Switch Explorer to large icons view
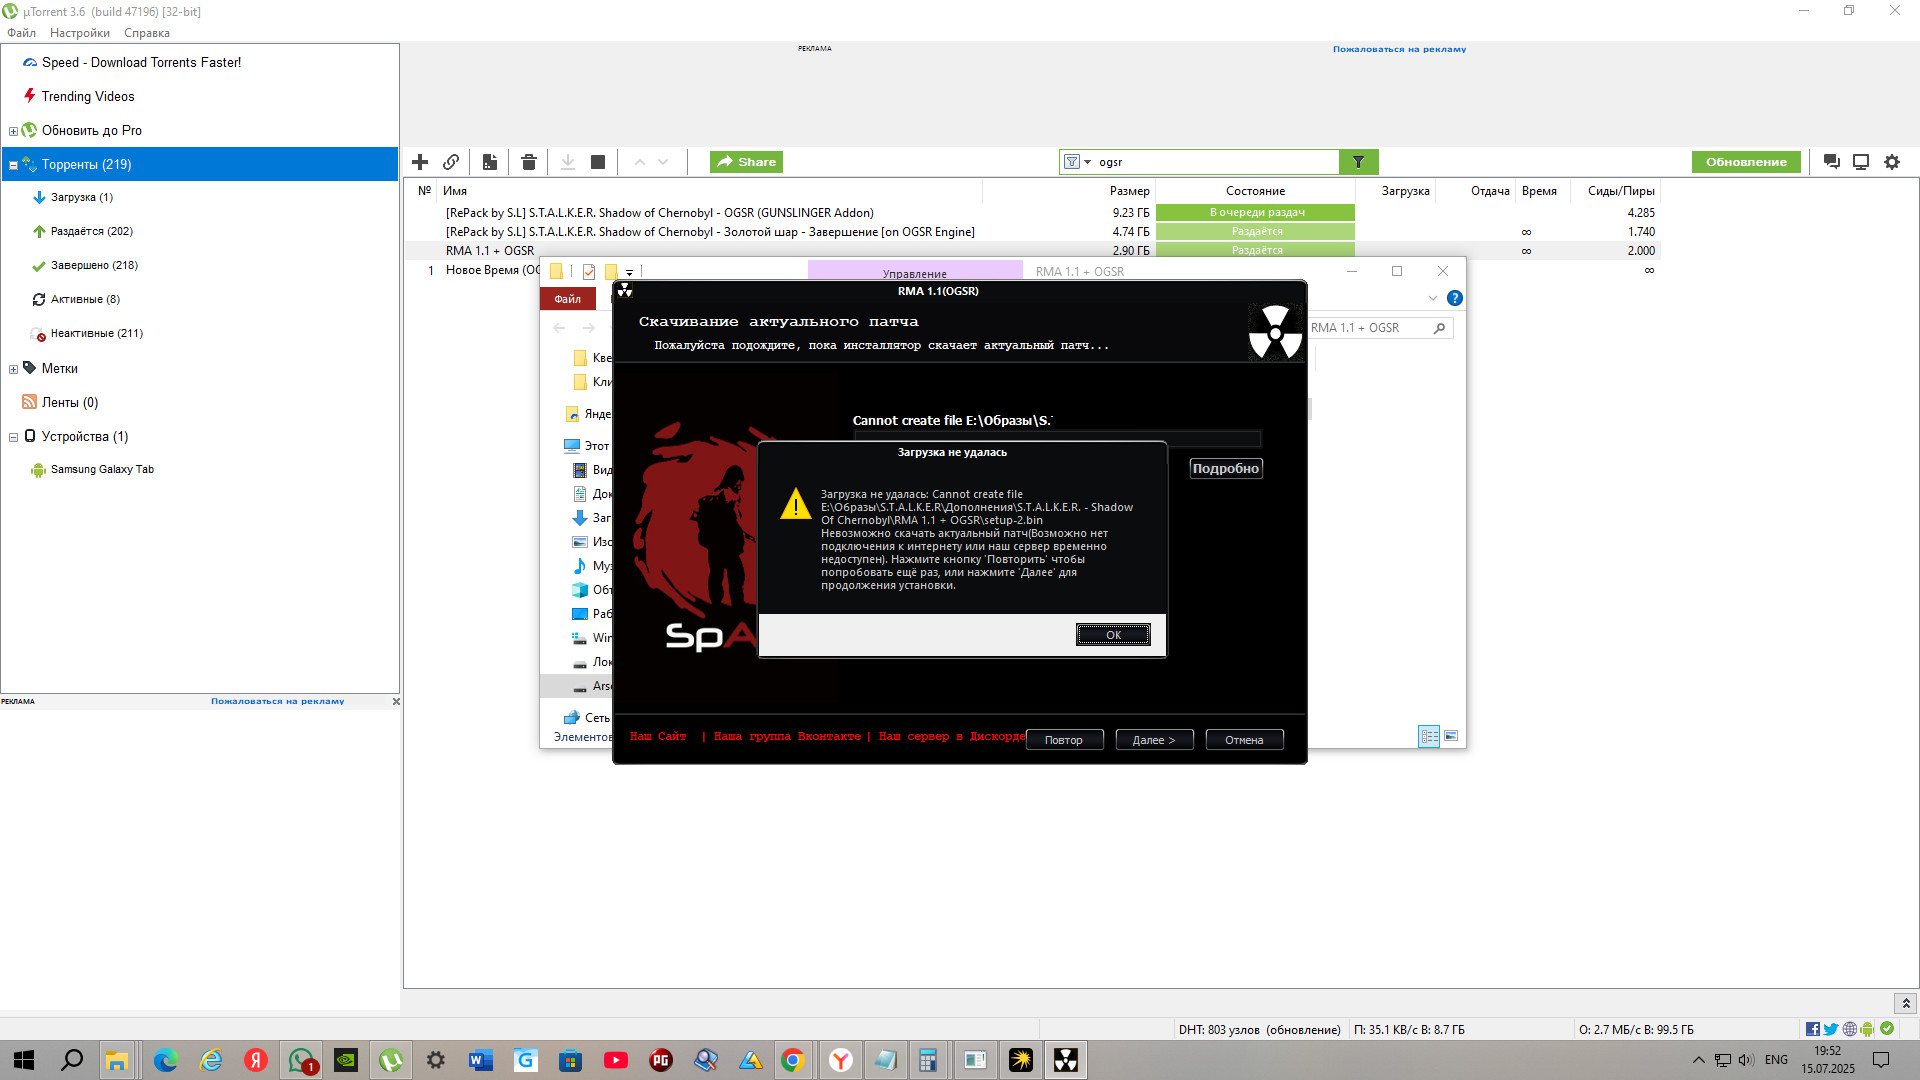Image resolution: width=1920 pixels, height=1080 pixels. tap(1451, 736)
